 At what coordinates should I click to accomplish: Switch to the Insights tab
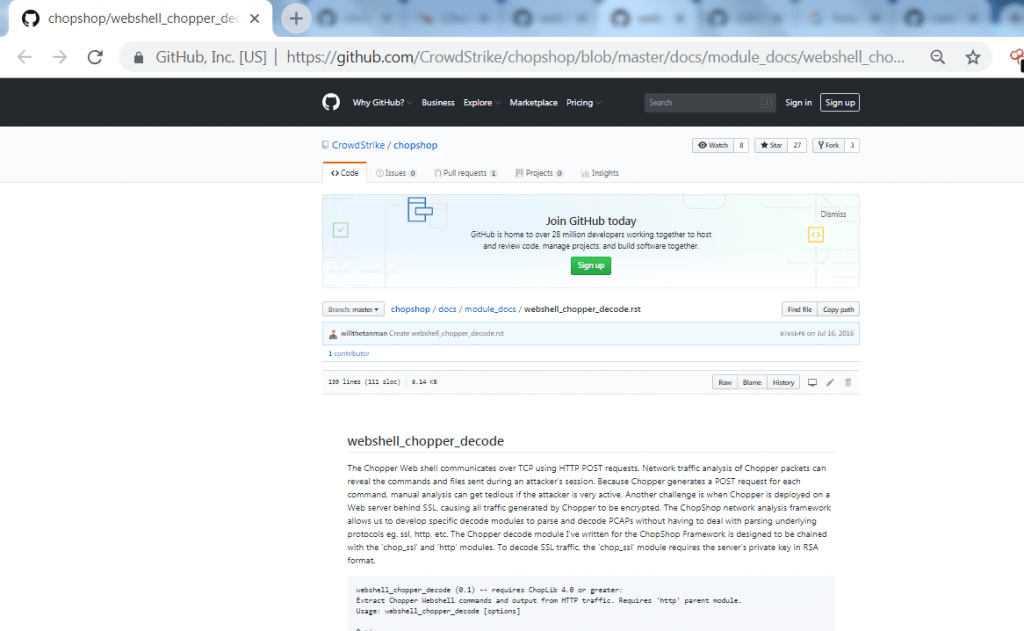(x=600, y=173)
